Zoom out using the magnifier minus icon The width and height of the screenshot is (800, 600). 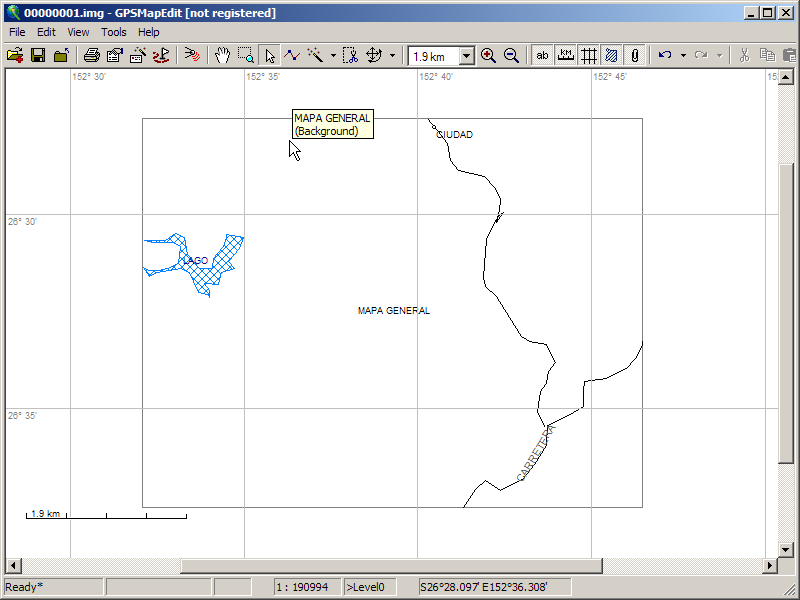click(x=511, y=55)
